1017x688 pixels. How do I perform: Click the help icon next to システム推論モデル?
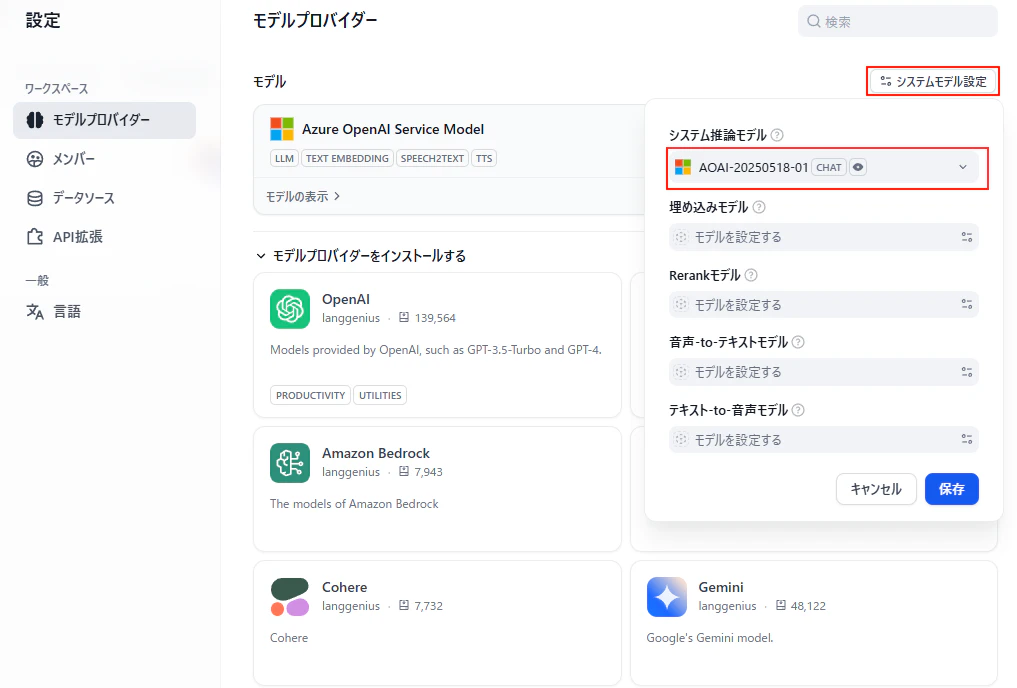click(x=777, y=135)
